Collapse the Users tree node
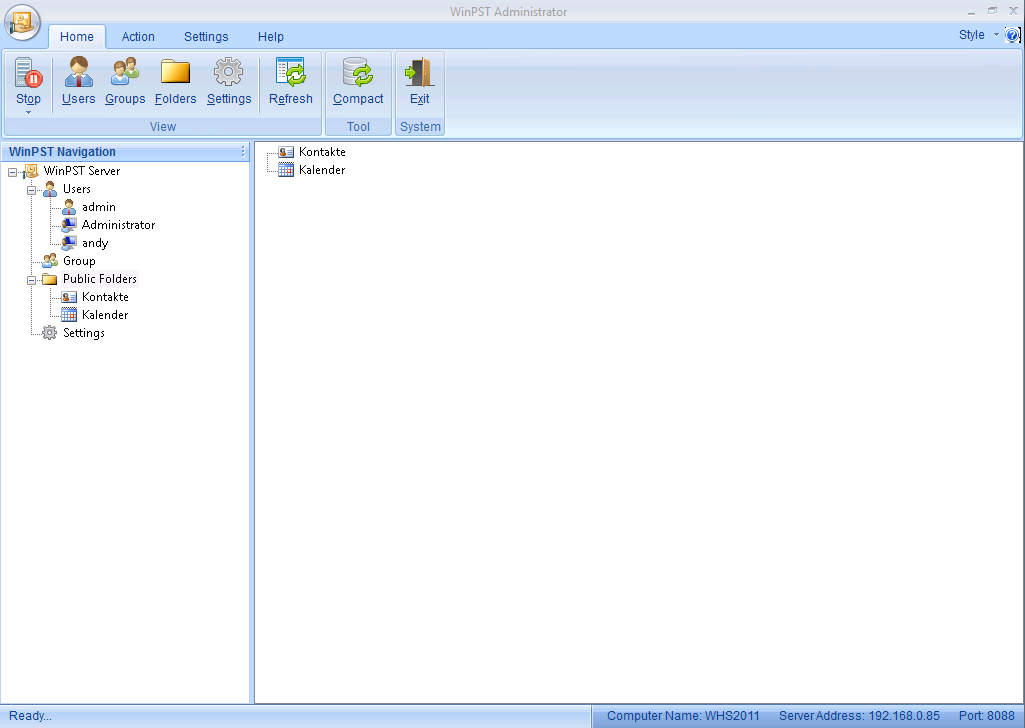Viewport: 1025px width, 728px height. pos(31,189)
